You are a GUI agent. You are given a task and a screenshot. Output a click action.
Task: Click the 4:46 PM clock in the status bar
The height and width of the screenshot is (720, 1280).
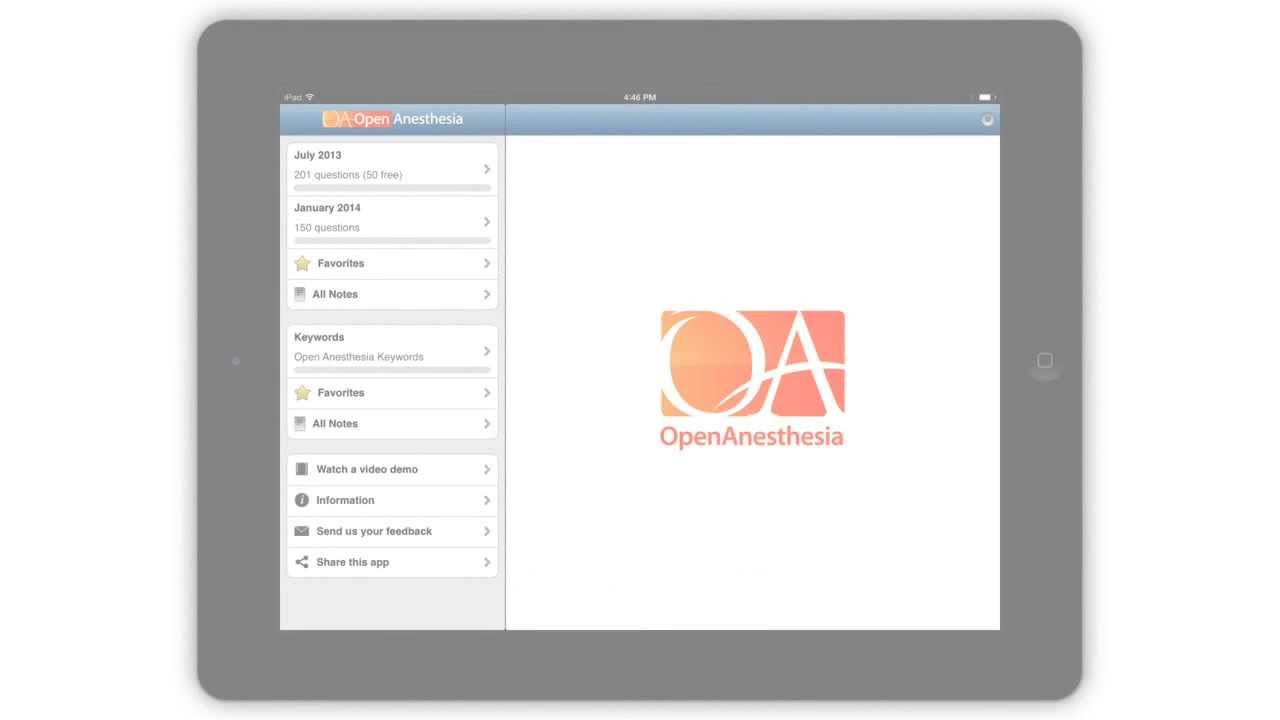pos(640,97)
